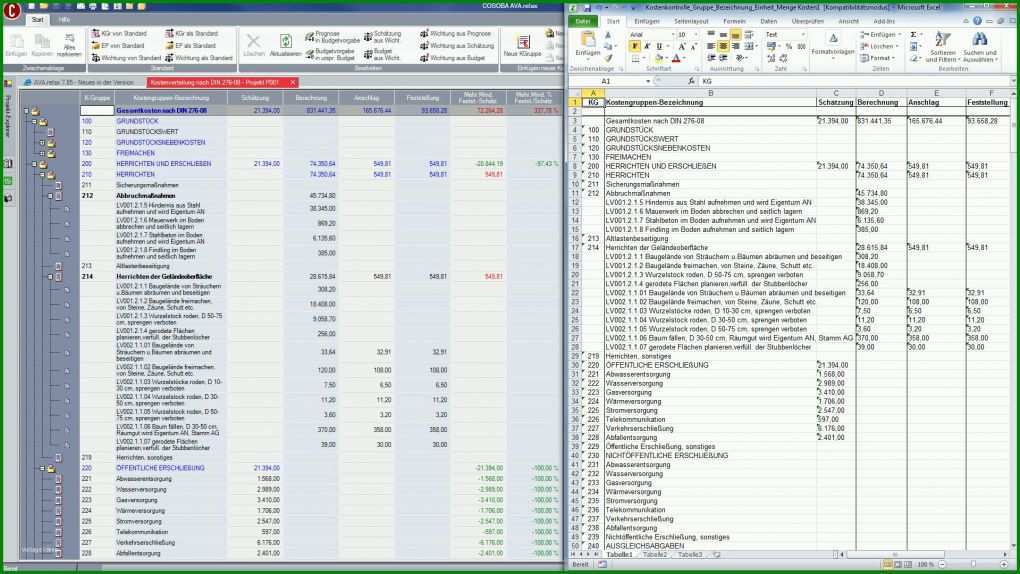Click 'Alles markieren' in AVA ribbon

pos(69,45)
